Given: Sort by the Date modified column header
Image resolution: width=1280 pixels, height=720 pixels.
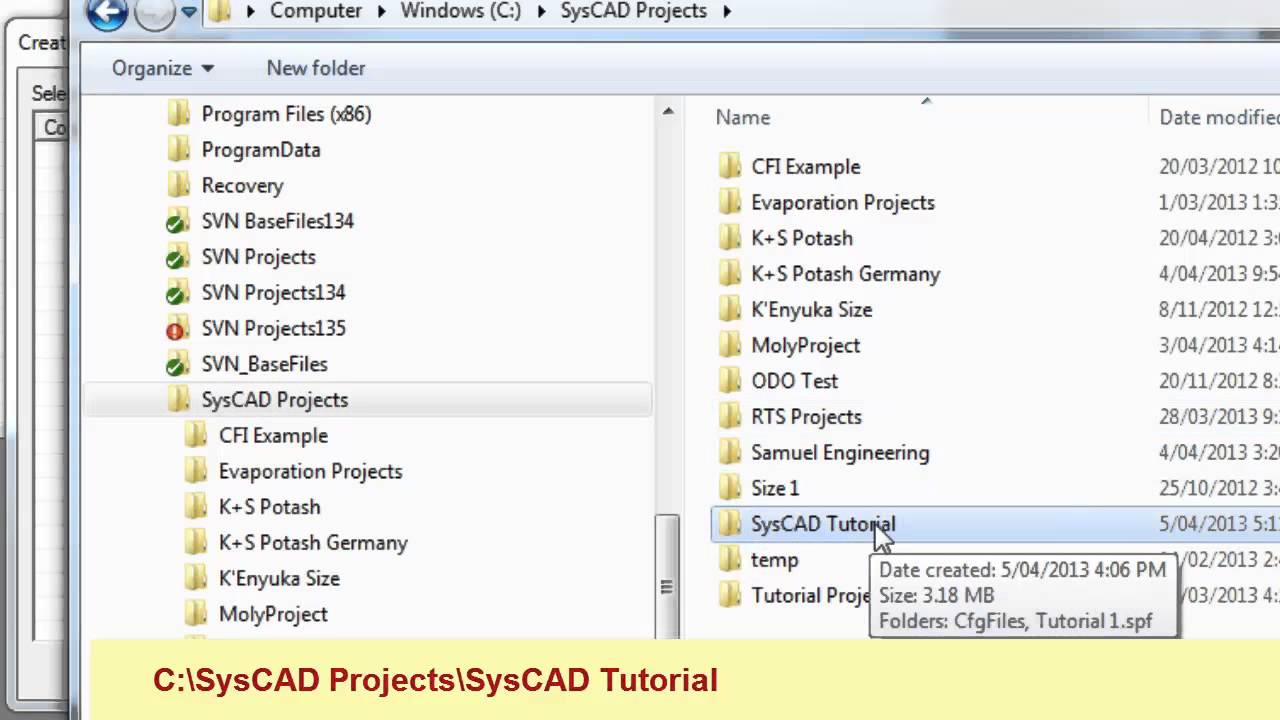Looking at the screenshot, I should coord(1219,117).
